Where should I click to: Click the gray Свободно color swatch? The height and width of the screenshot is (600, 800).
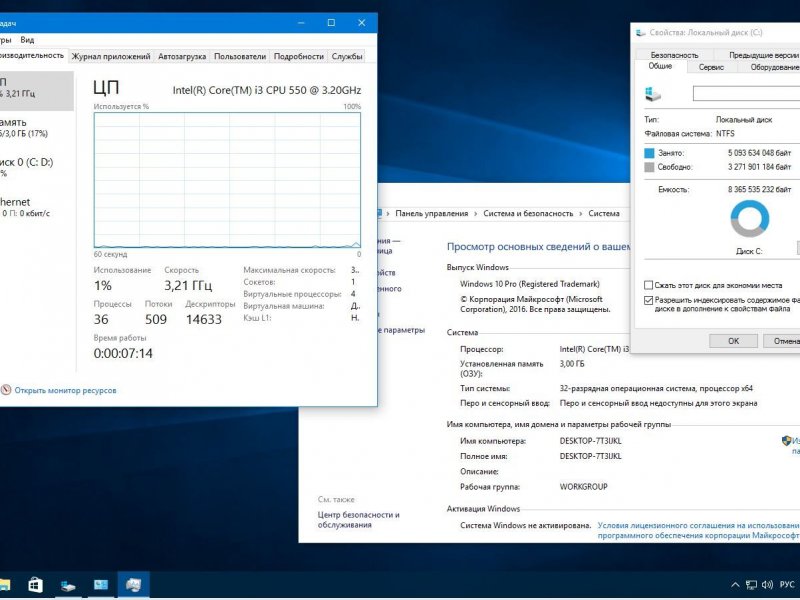coord(649,167)
